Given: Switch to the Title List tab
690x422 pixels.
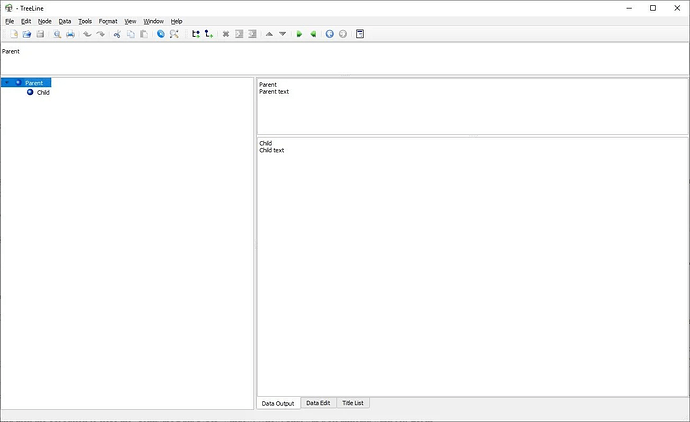Looking at the screenshot, I should coord(353,403).
